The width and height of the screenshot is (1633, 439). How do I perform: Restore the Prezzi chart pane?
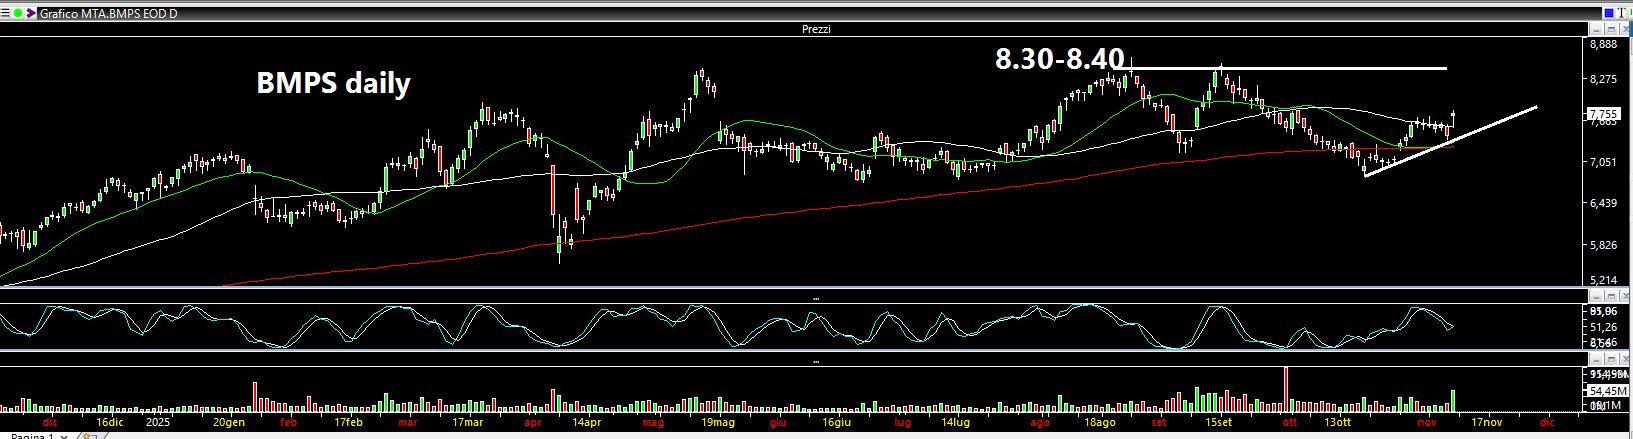coord(1611,29)
